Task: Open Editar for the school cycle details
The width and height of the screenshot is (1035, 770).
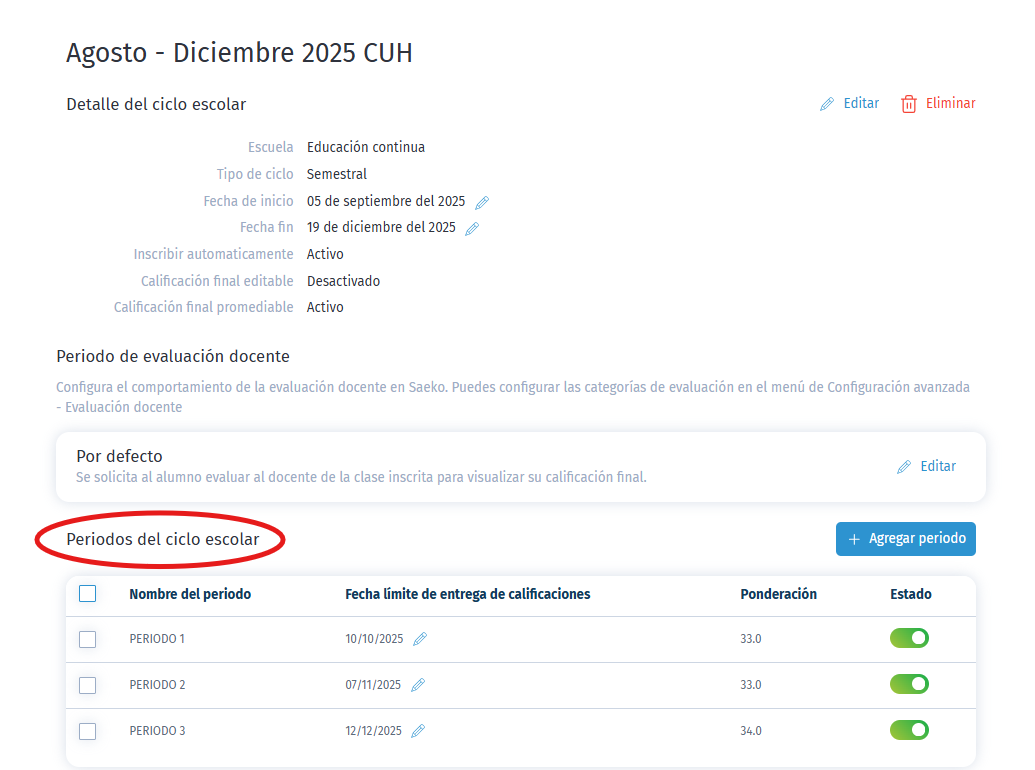Action: pos(850,104)
